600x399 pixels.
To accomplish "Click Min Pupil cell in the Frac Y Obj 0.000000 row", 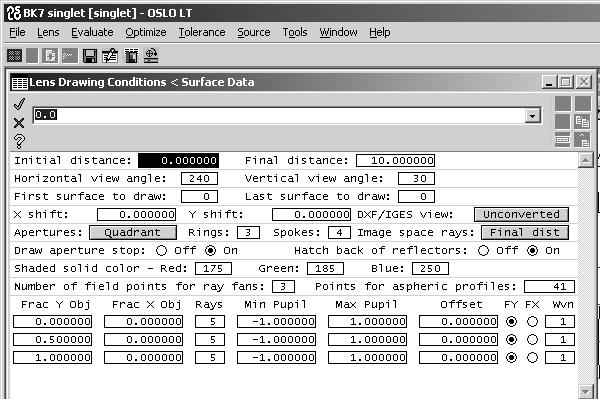I will (x=276, y=322).
